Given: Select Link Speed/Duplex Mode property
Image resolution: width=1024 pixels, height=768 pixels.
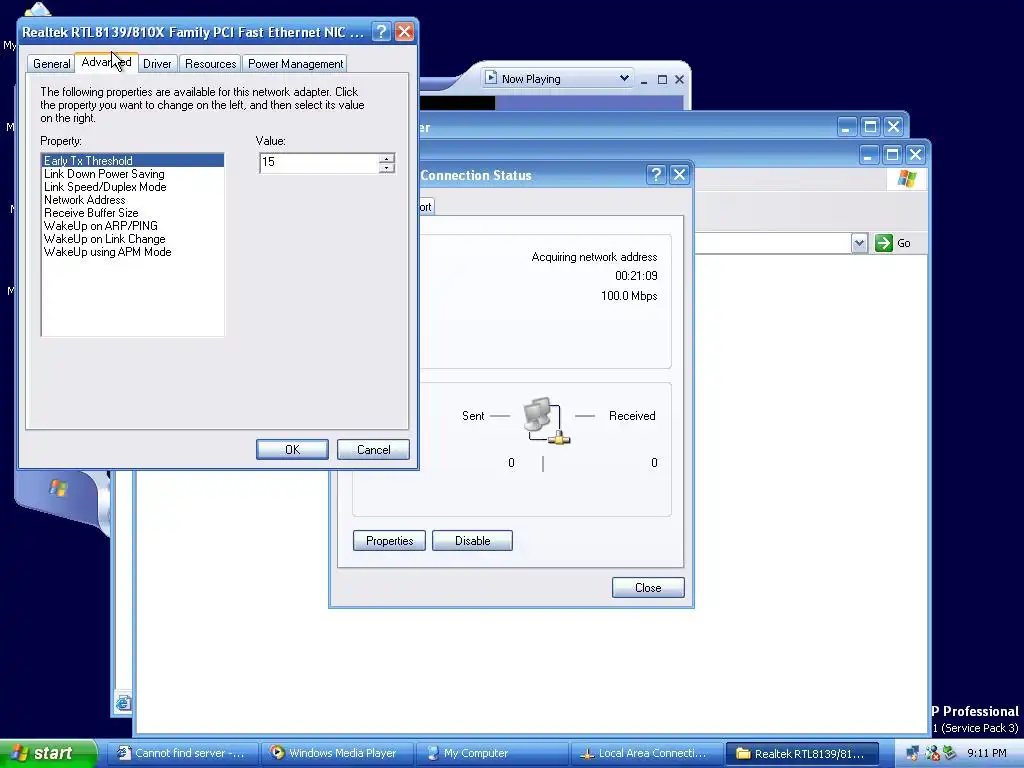Looking at the screenshot, I should (x=133, y=187).
